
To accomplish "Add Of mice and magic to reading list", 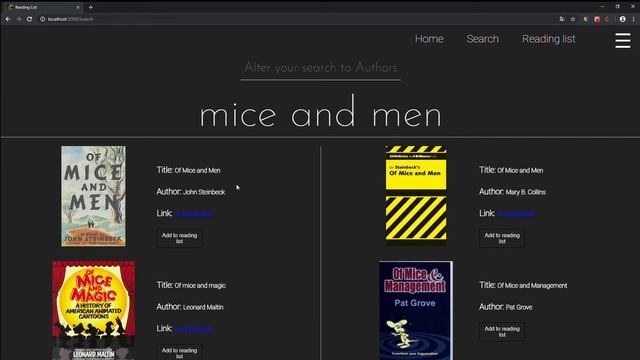I will pos(179,352).
